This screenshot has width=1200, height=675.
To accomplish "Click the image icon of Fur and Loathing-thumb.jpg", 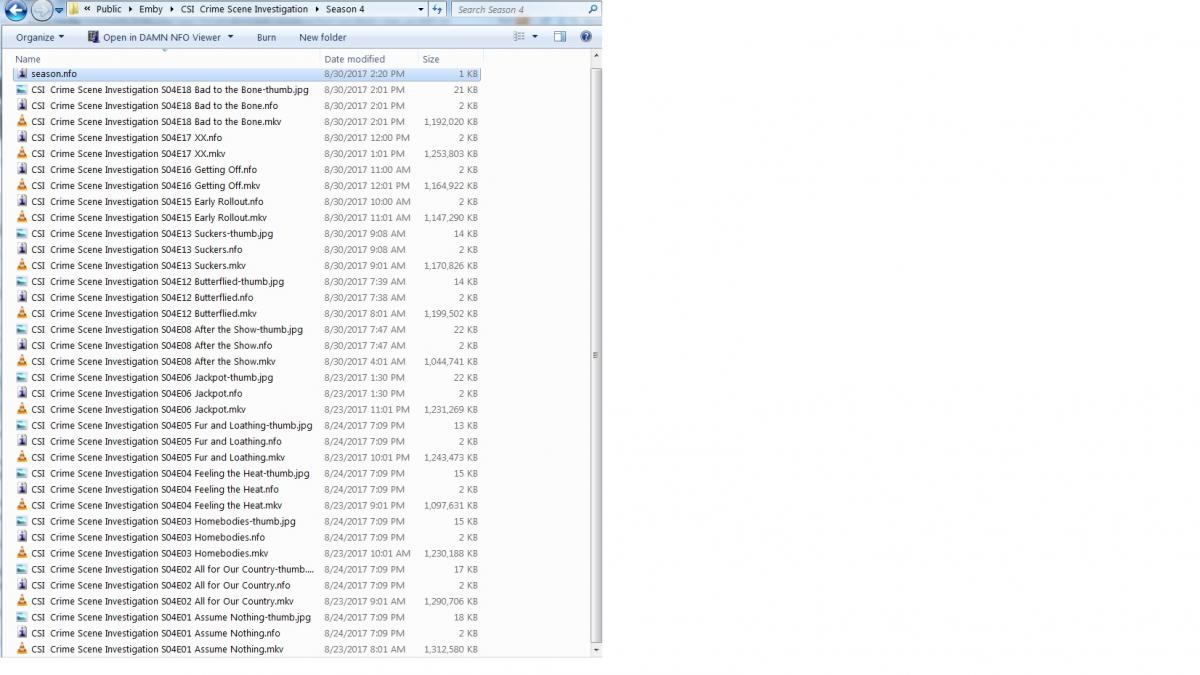I will [22, 426].
